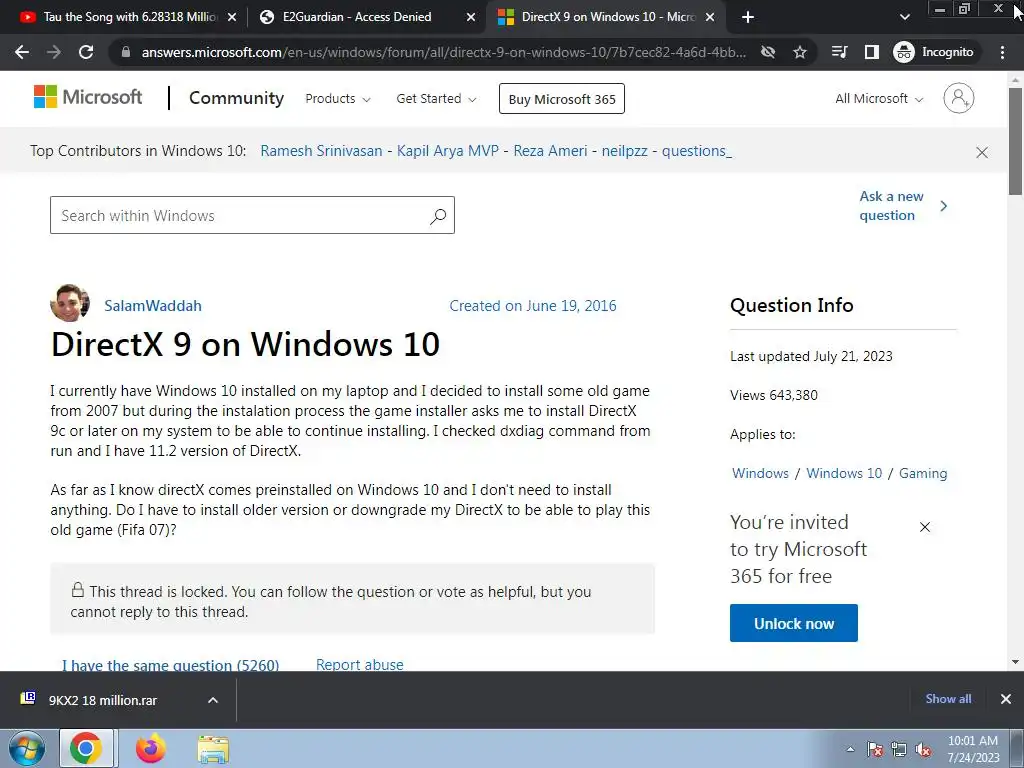This screenshot has height=768, width=1024.
Task: Click the network tray icon
Action: pos(899,749)
